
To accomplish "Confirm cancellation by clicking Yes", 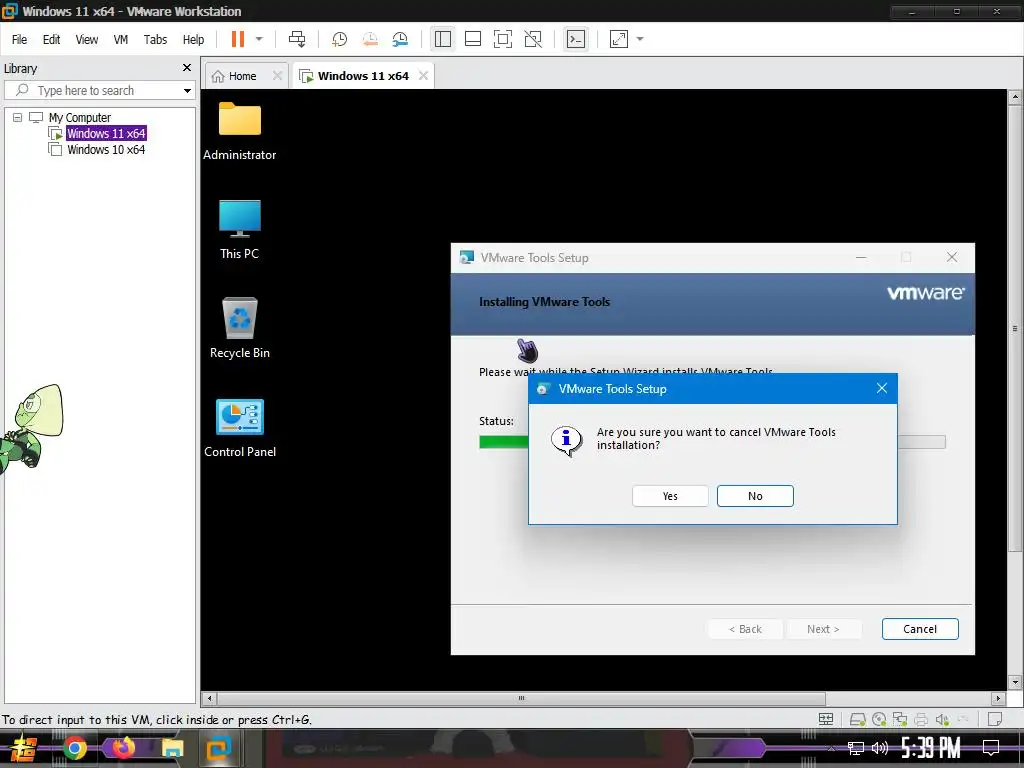I will click(x=670, y=496).
